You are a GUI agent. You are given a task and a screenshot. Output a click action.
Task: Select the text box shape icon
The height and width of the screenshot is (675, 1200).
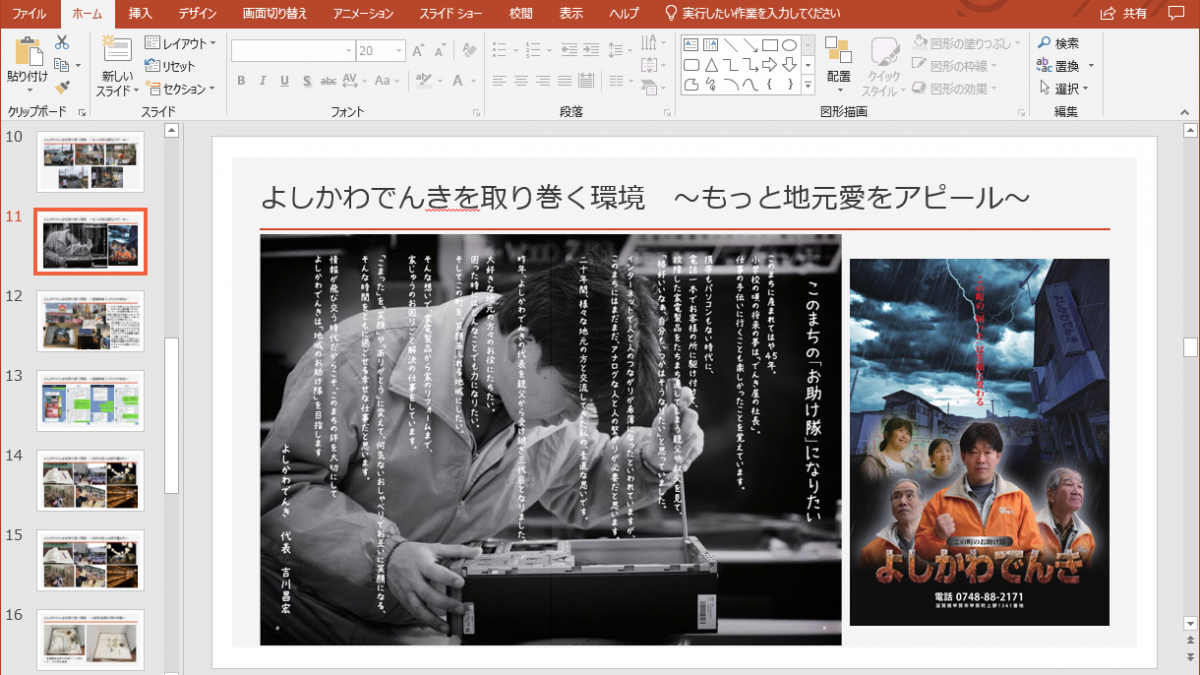point(691,45)
